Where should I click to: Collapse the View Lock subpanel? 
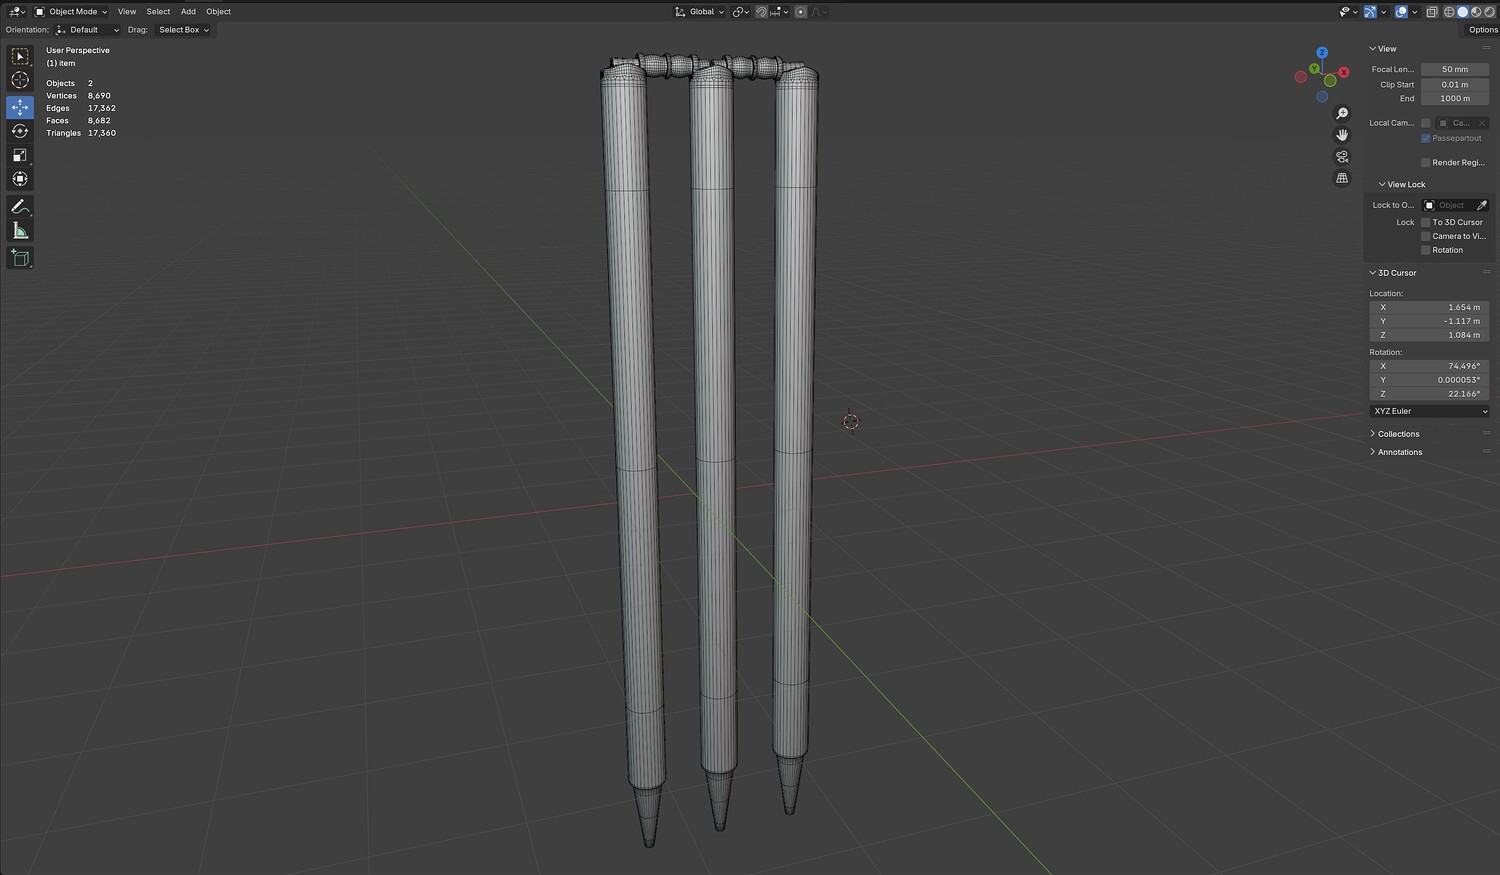tap(1402, 185)
